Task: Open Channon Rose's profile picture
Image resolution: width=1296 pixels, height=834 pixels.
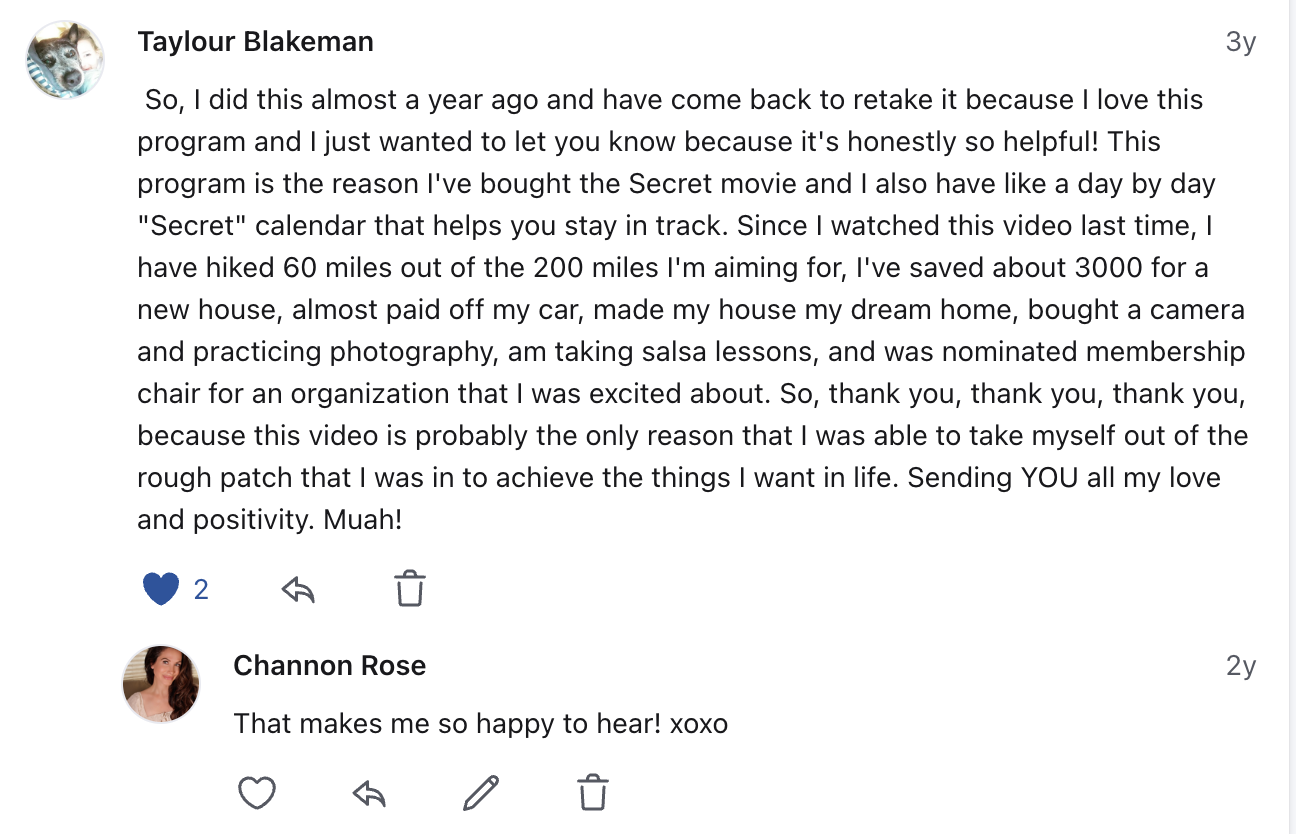Action: point(161,684)
